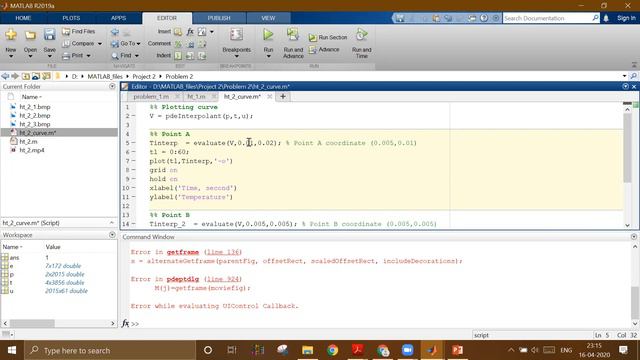Screen dimensions: 640x360
Task: Open the Workspace panel actions menu
Action: [112, 235]
